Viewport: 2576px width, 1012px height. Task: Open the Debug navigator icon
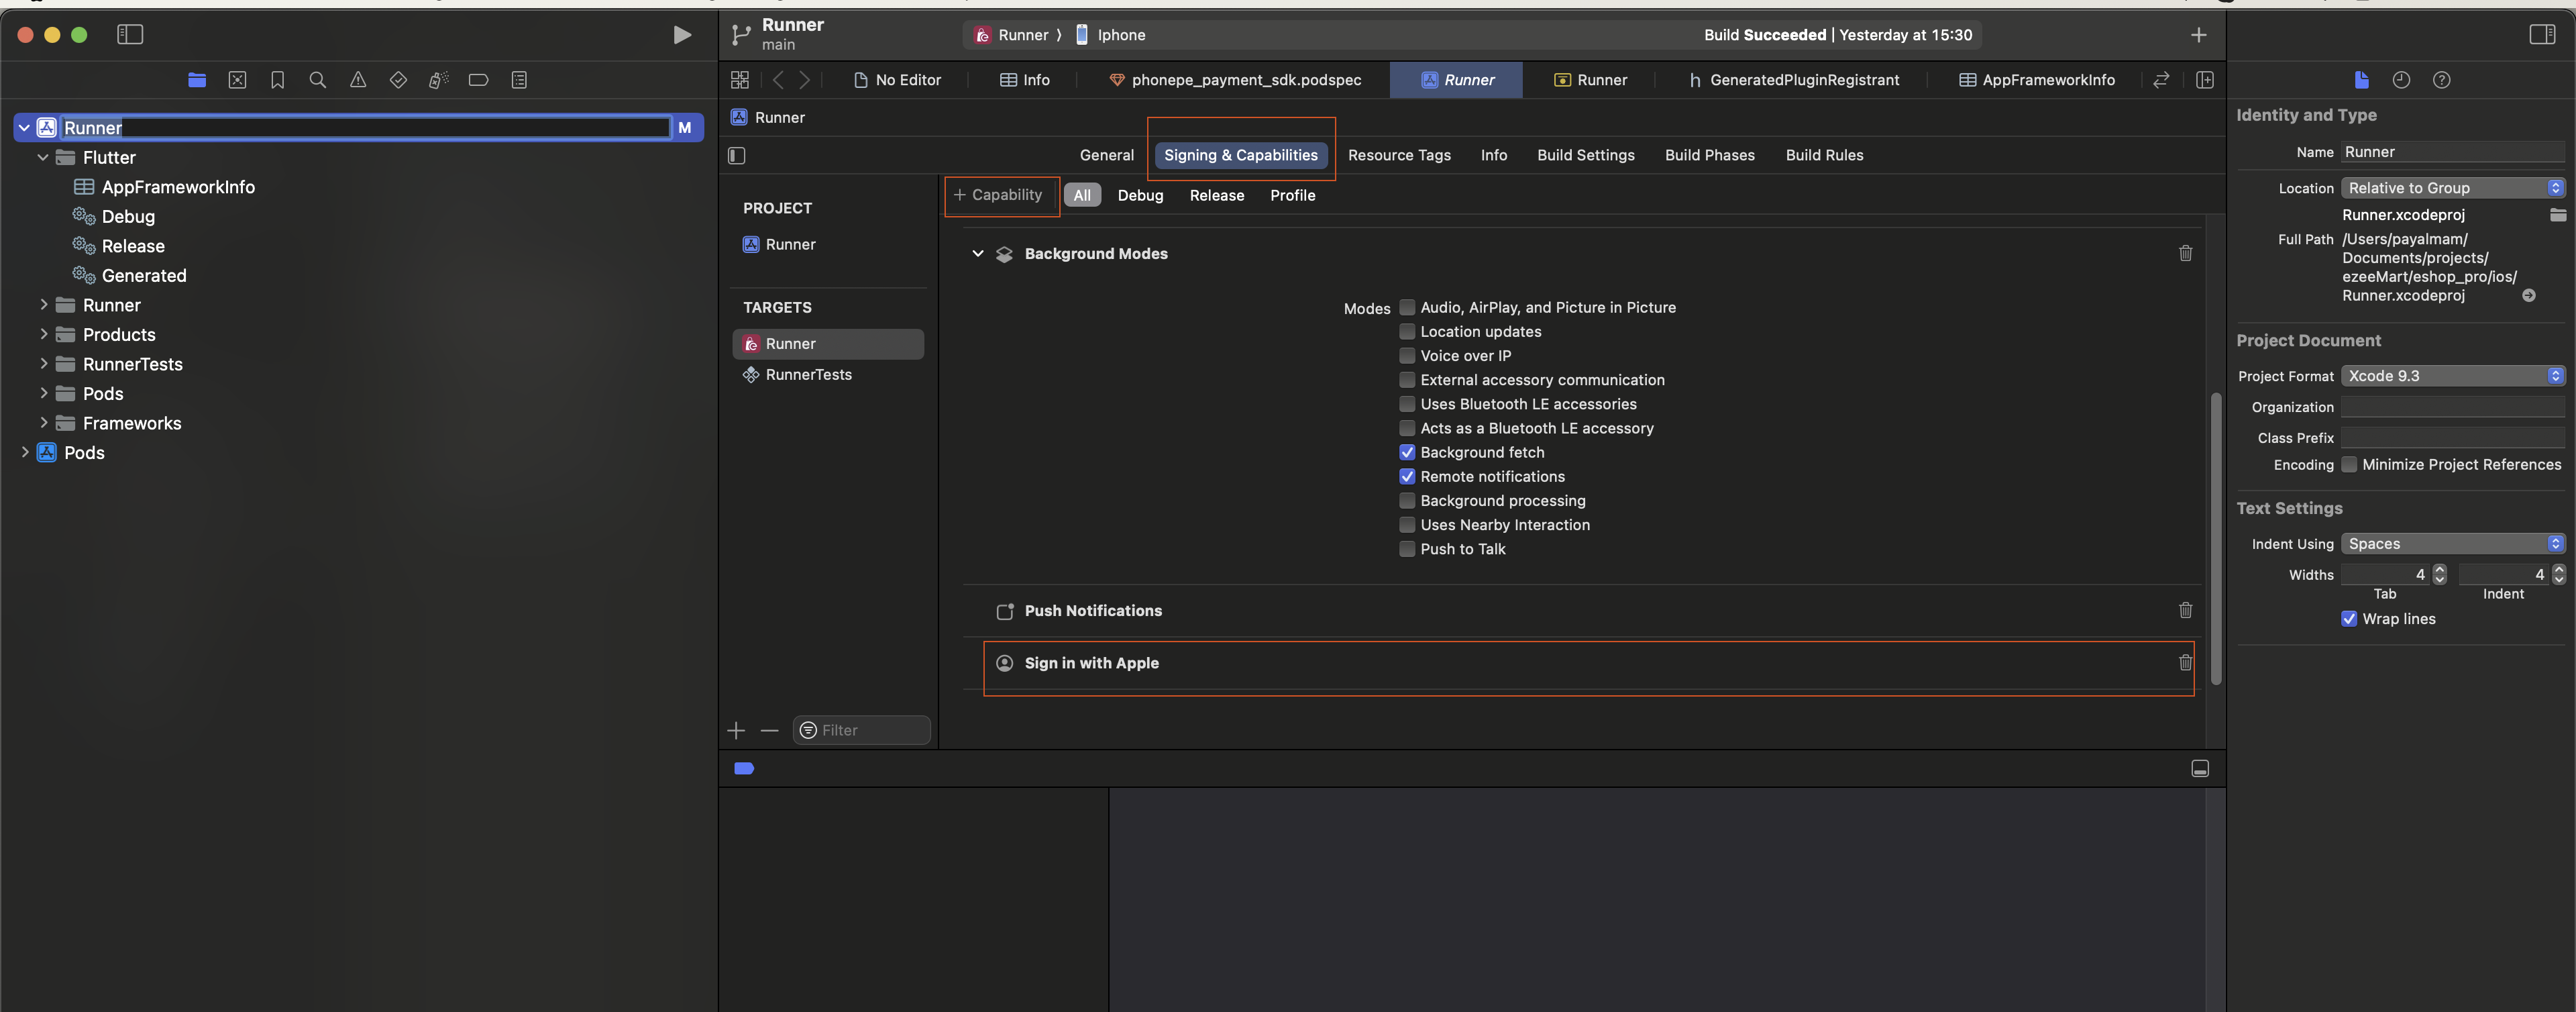[x=438, y=80]
